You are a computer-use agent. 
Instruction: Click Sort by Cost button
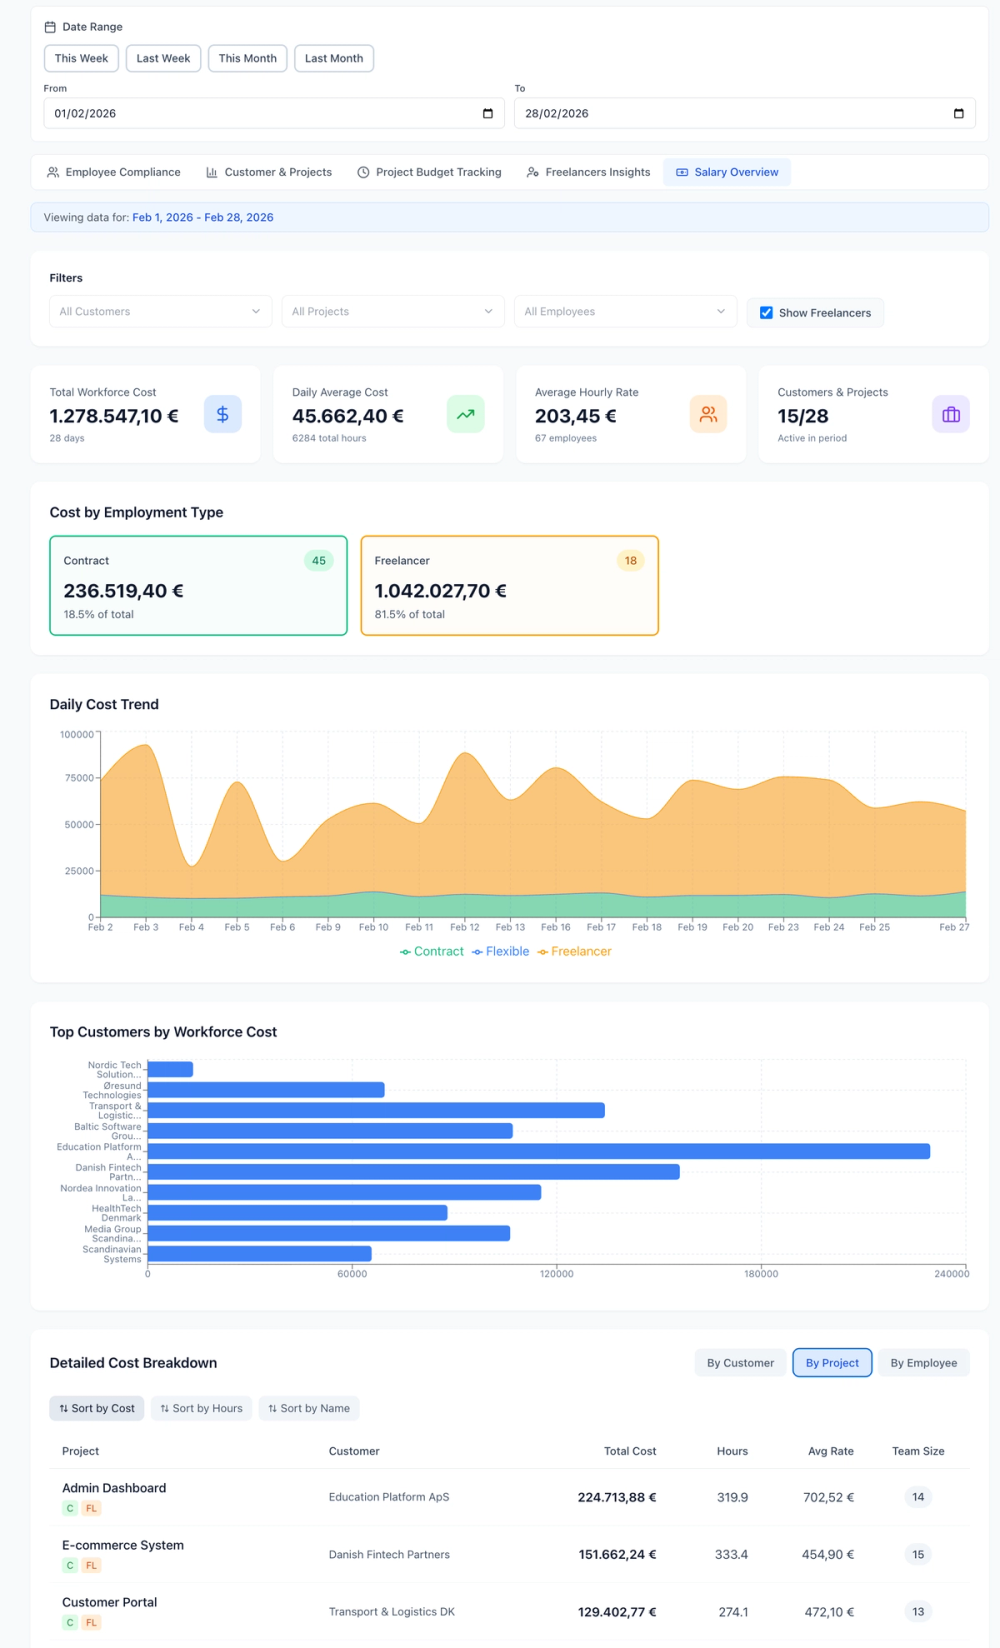97,1408
